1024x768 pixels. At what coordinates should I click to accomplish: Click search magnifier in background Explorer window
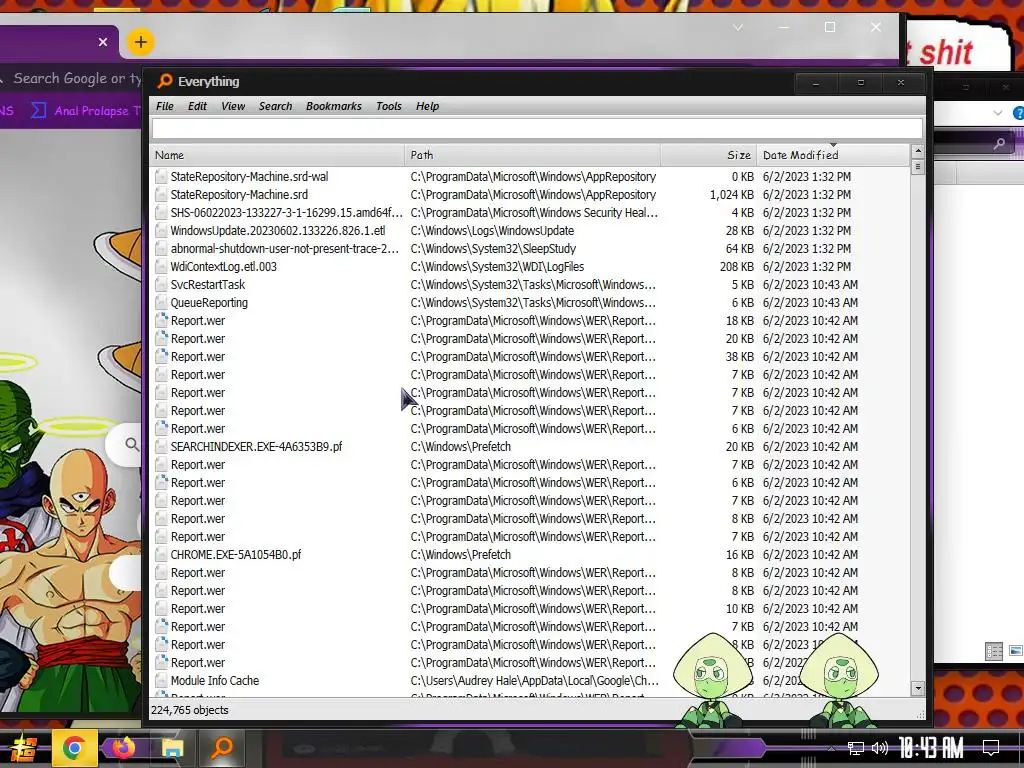click(x=999, y=143)
